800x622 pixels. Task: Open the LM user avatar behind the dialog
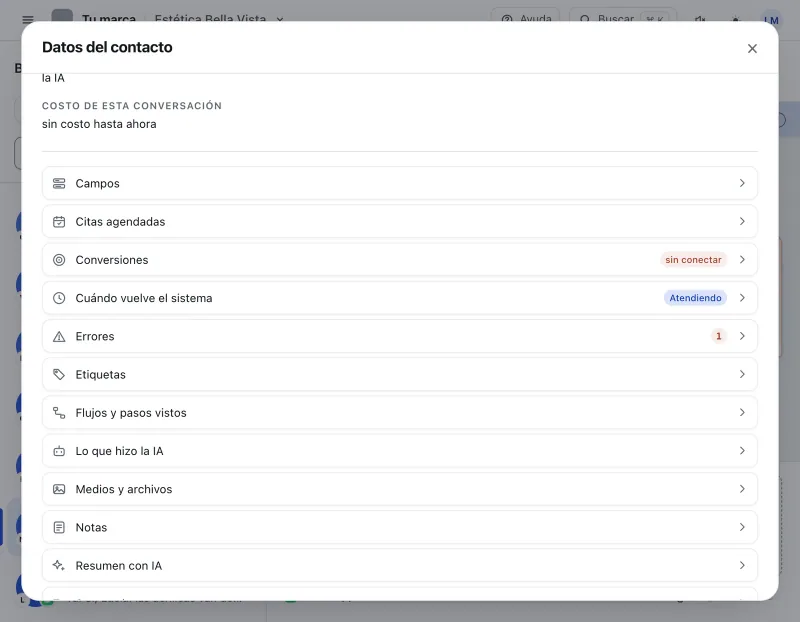[x=771, y=20]
